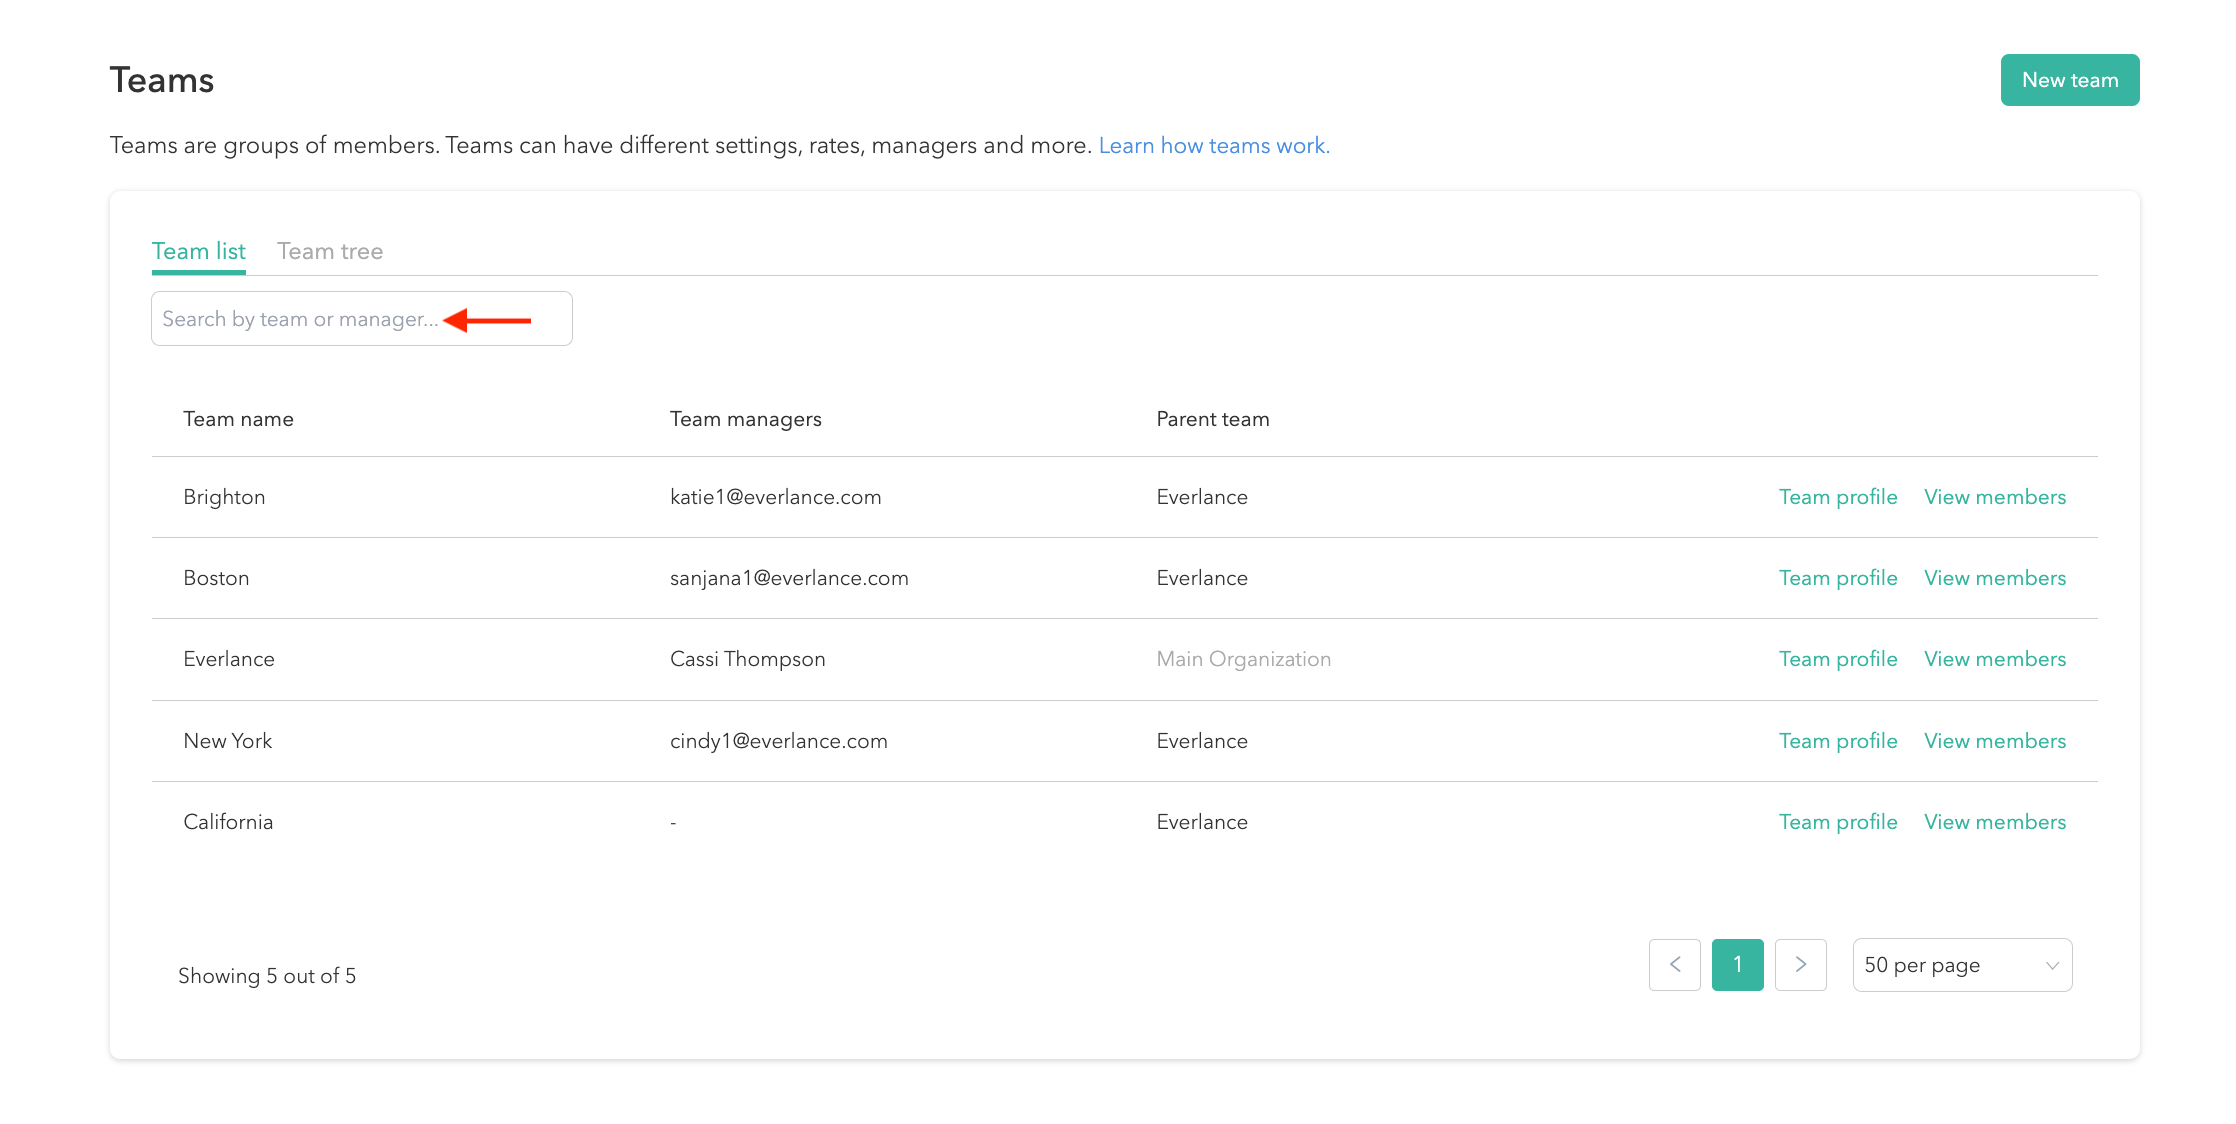Switch to the Team tree tab
2236x1124 pixels.
coord(330,251)
